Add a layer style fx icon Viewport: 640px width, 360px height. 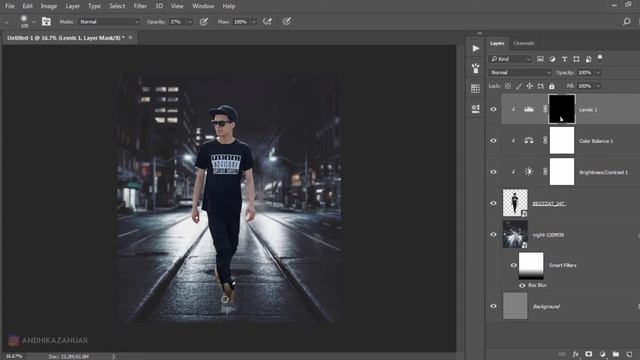(576, 354)
